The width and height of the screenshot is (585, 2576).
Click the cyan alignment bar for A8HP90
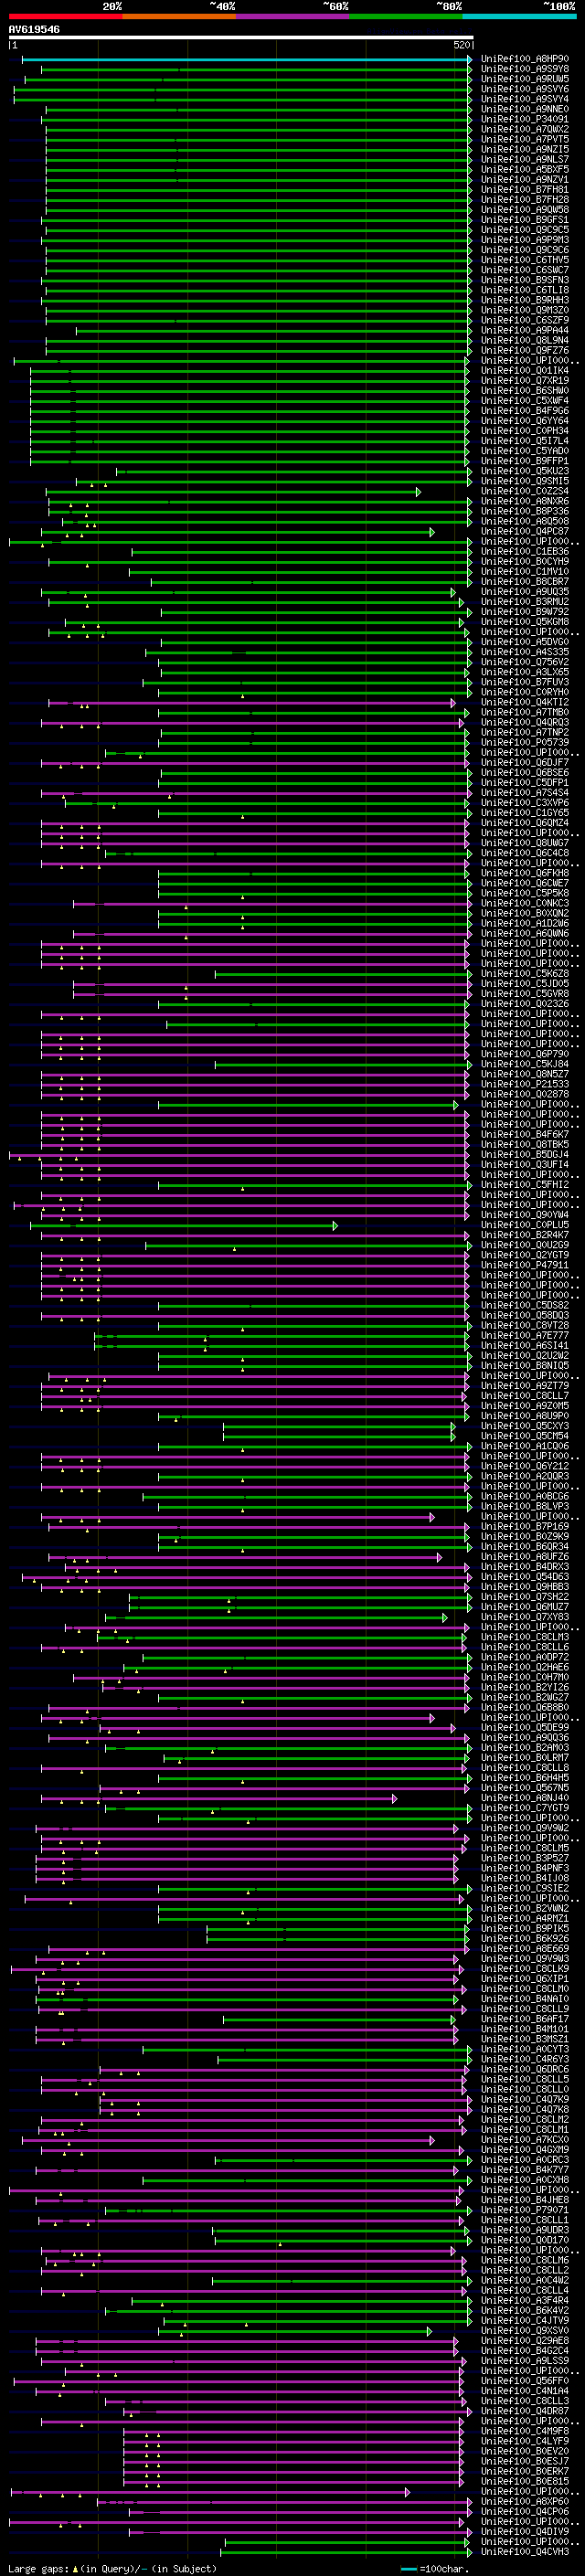(x=246, y=59)
